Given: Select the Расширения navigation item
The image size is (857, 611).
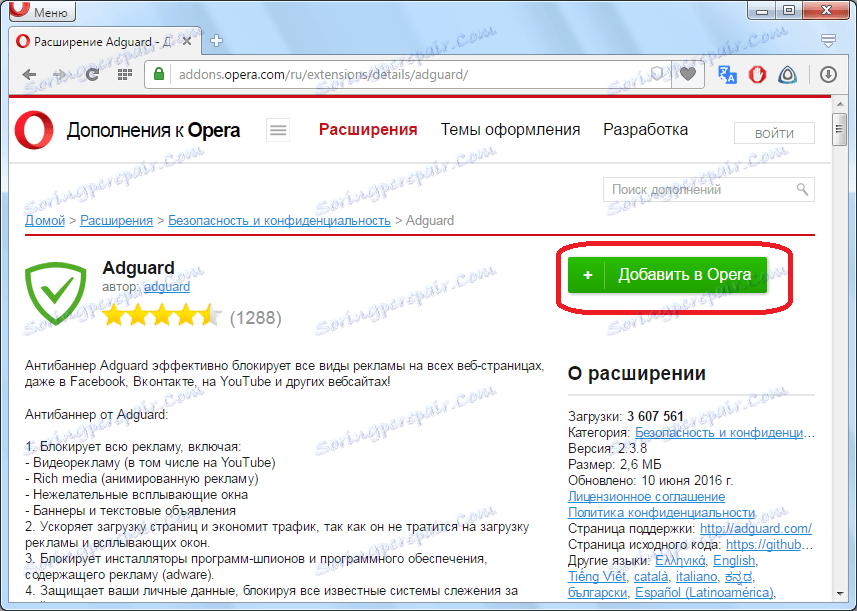Looking at the screenshot, I should click(368, 130).
